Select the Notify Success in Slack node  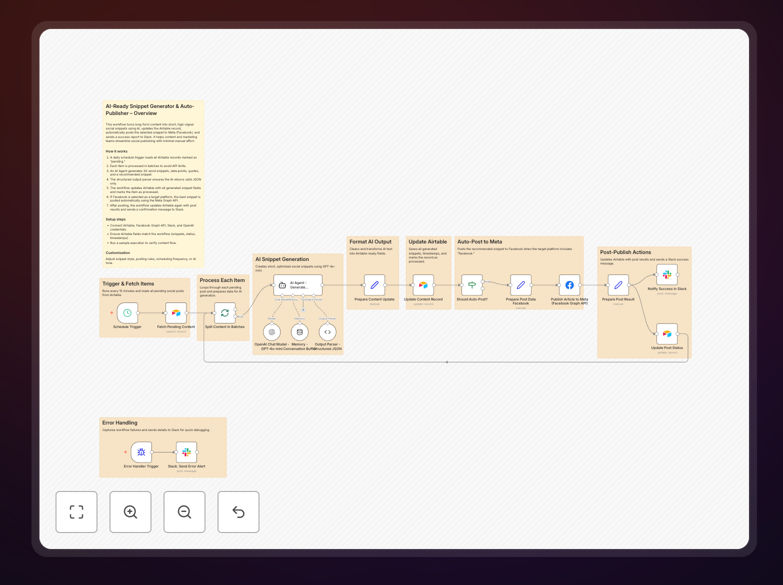(667, 275)
